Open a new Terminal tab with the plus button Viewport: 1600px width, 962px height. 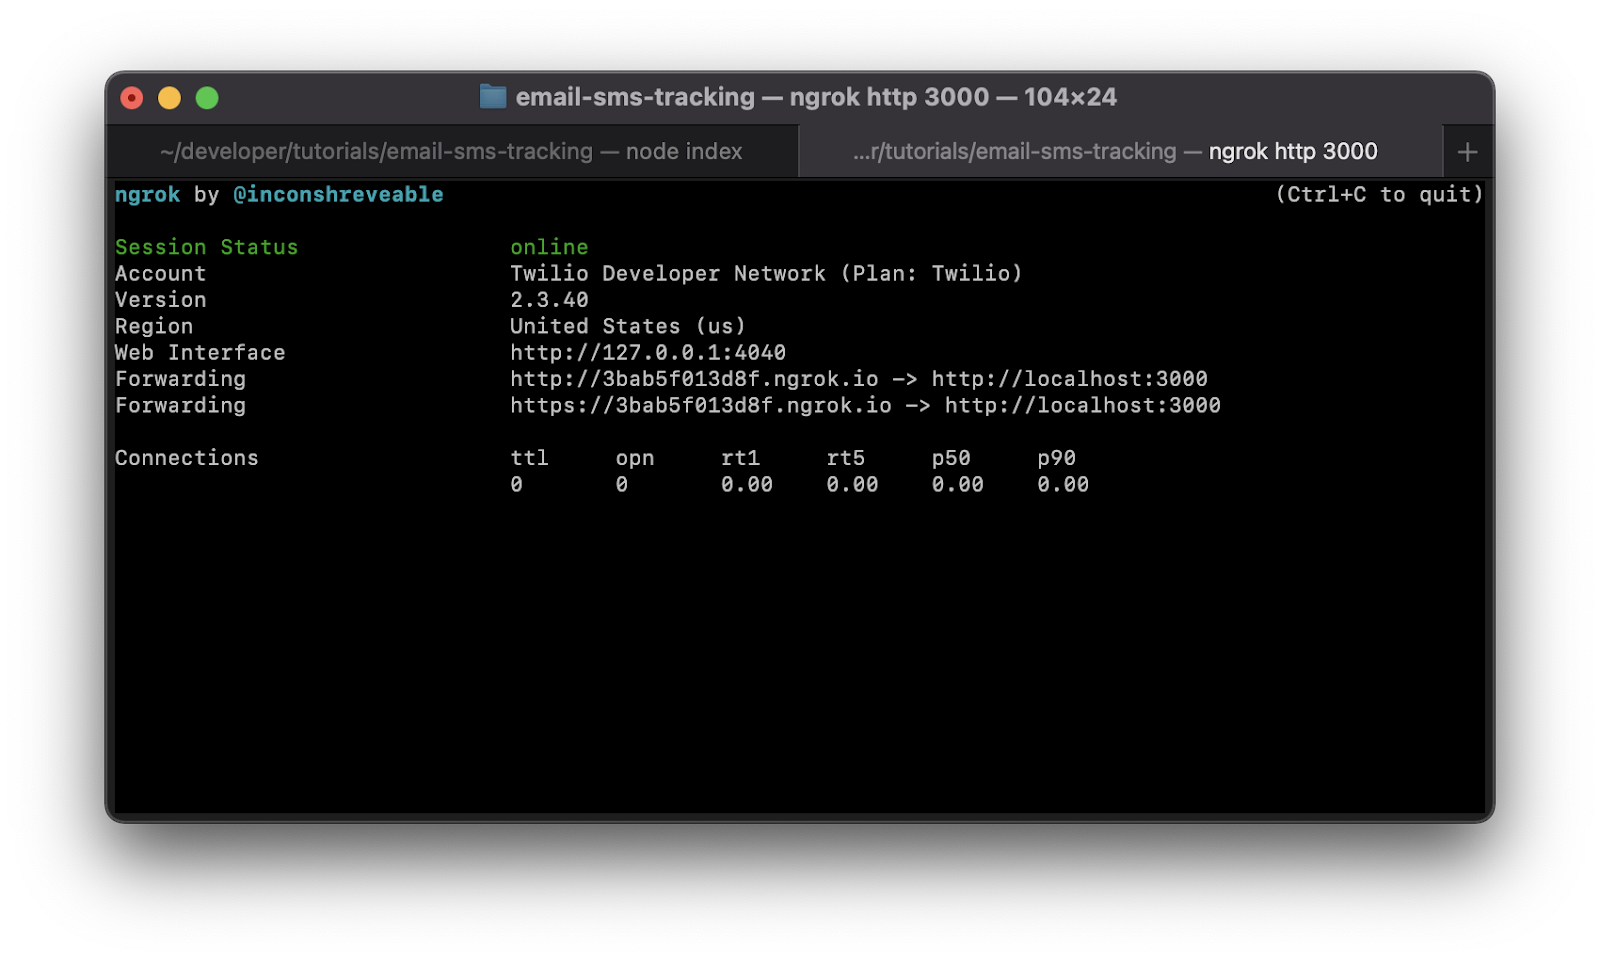(x=1467, y=150)
